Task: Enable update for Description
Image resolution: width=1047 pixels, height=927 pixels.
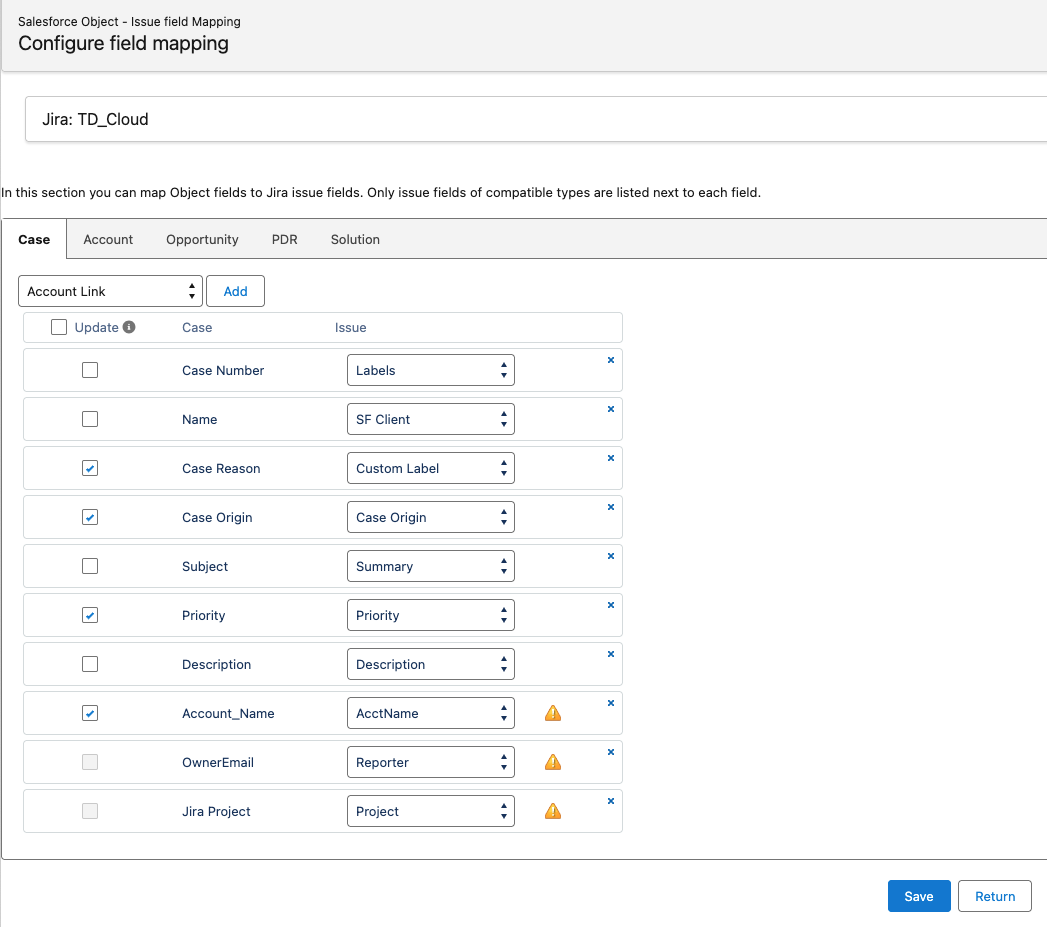Action: coord(90,664)
